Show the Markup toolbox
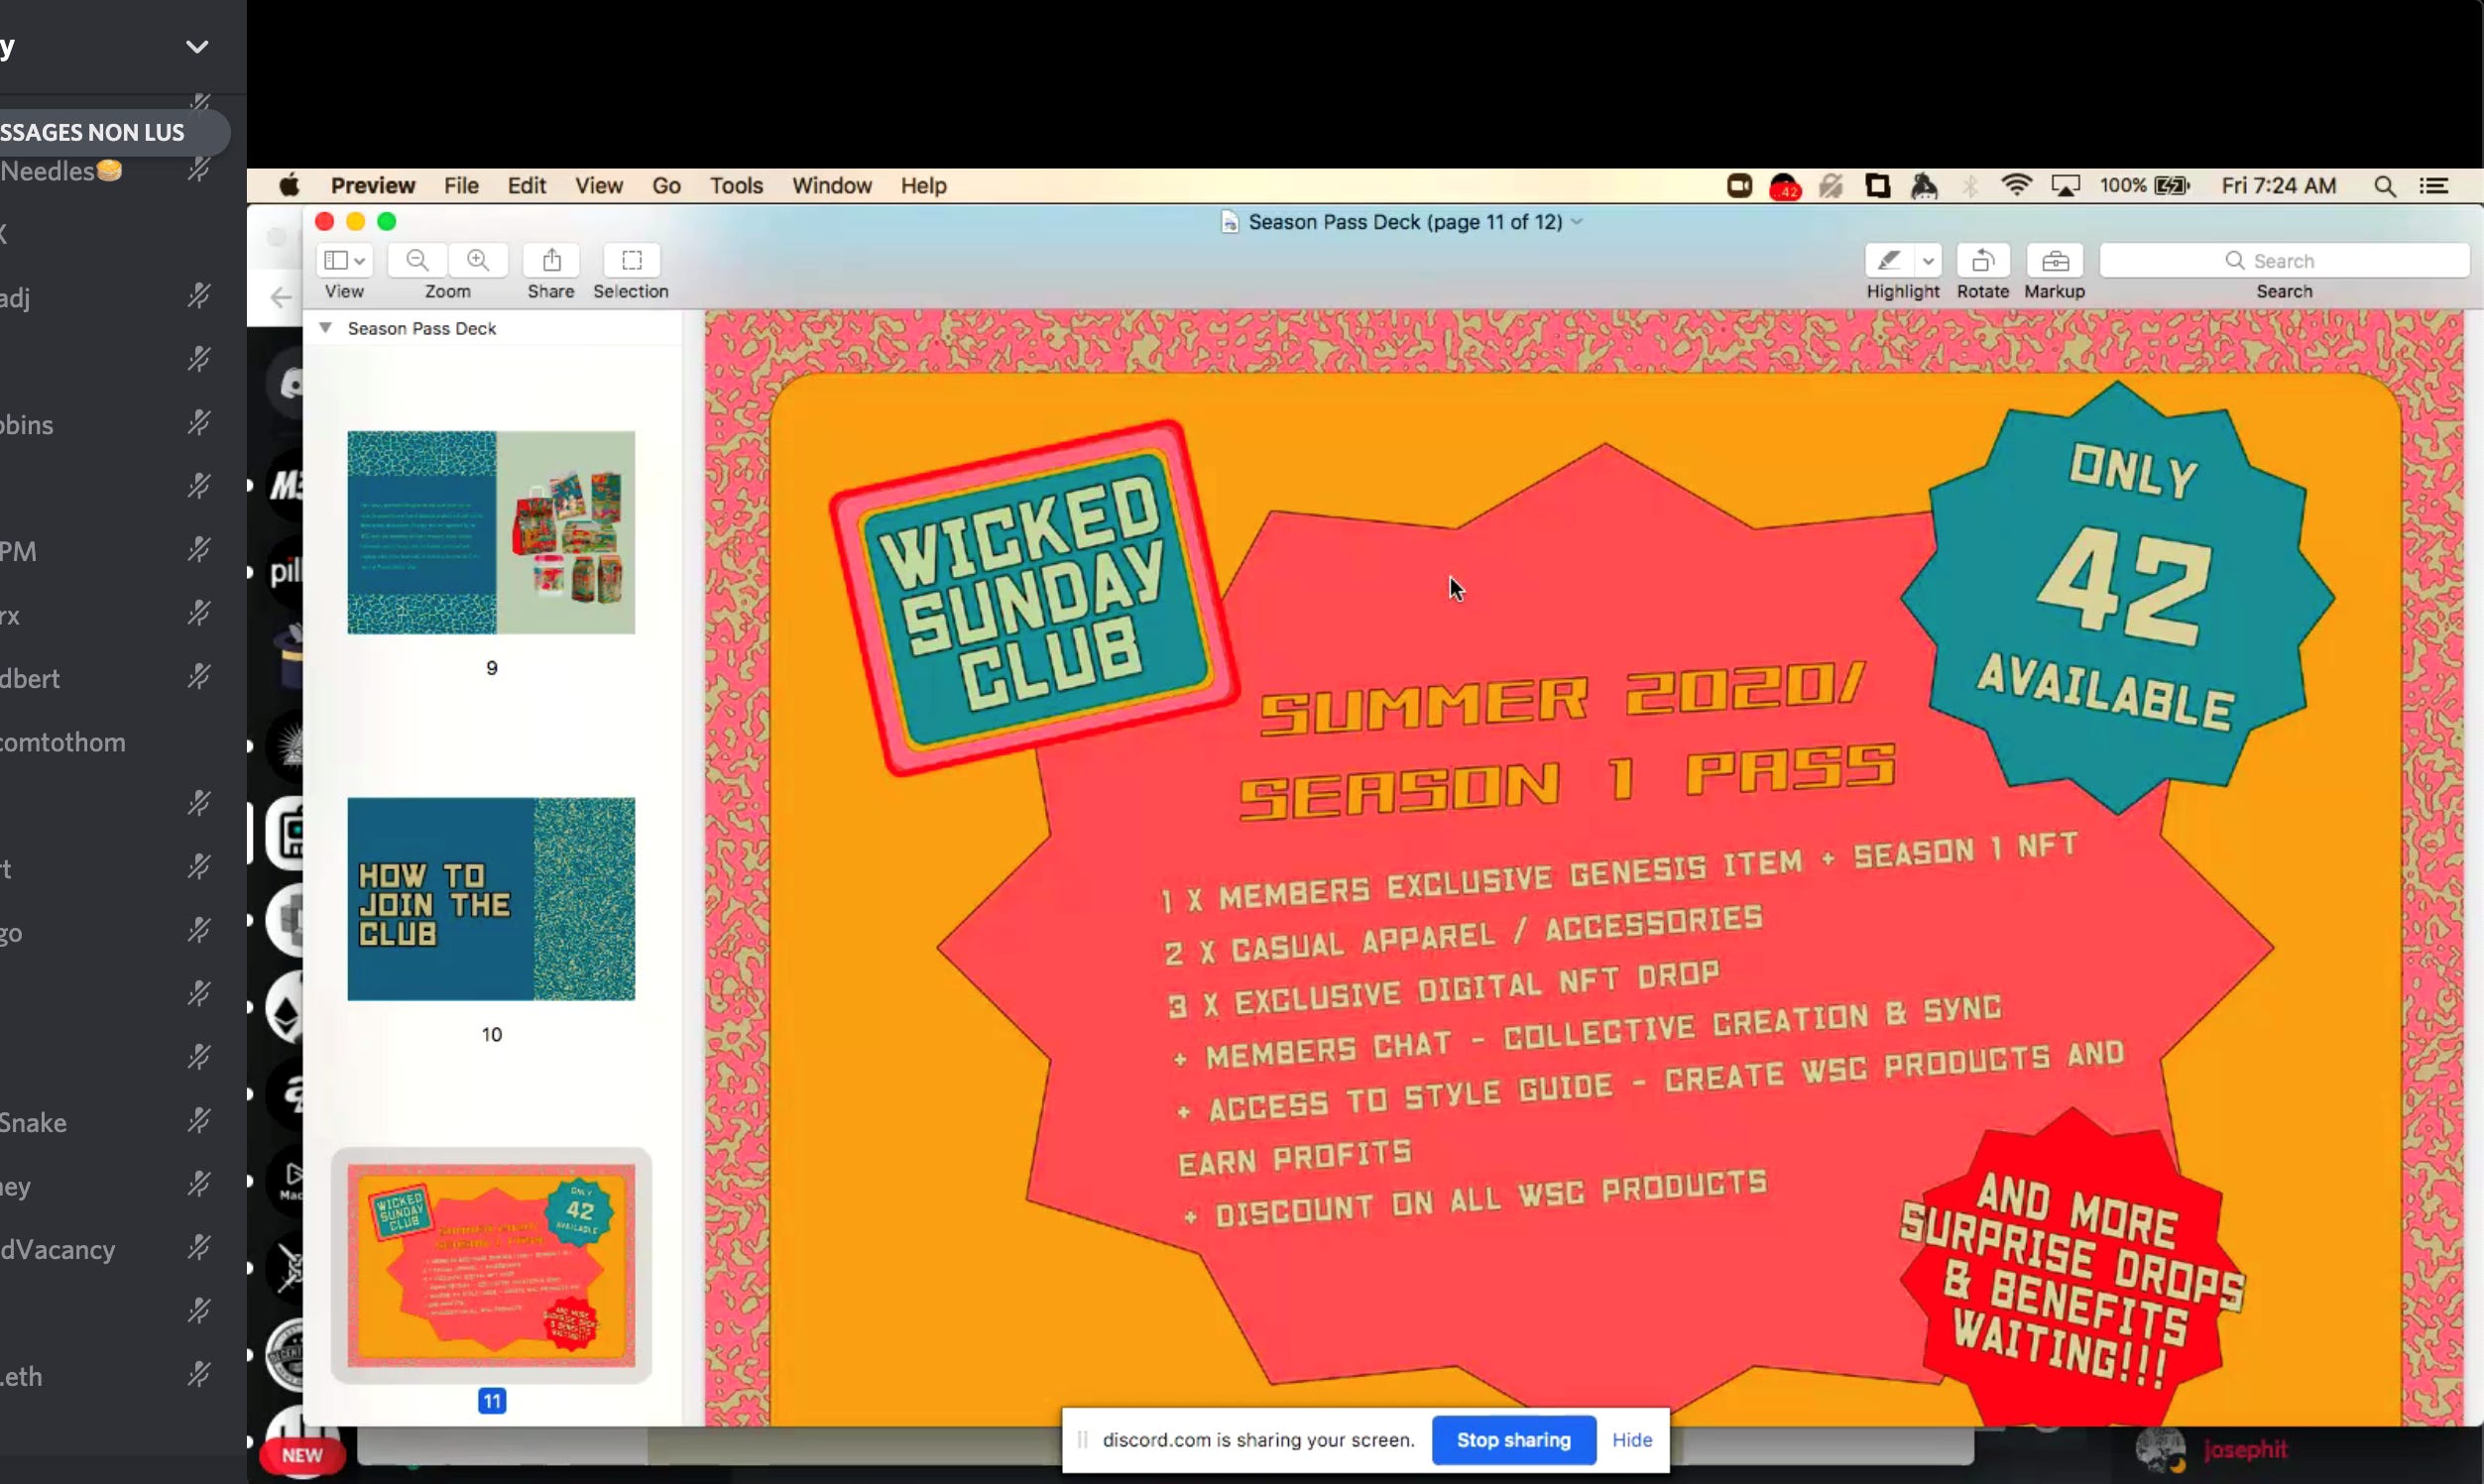The image size is (2484, 1484). click(2054, 260)
